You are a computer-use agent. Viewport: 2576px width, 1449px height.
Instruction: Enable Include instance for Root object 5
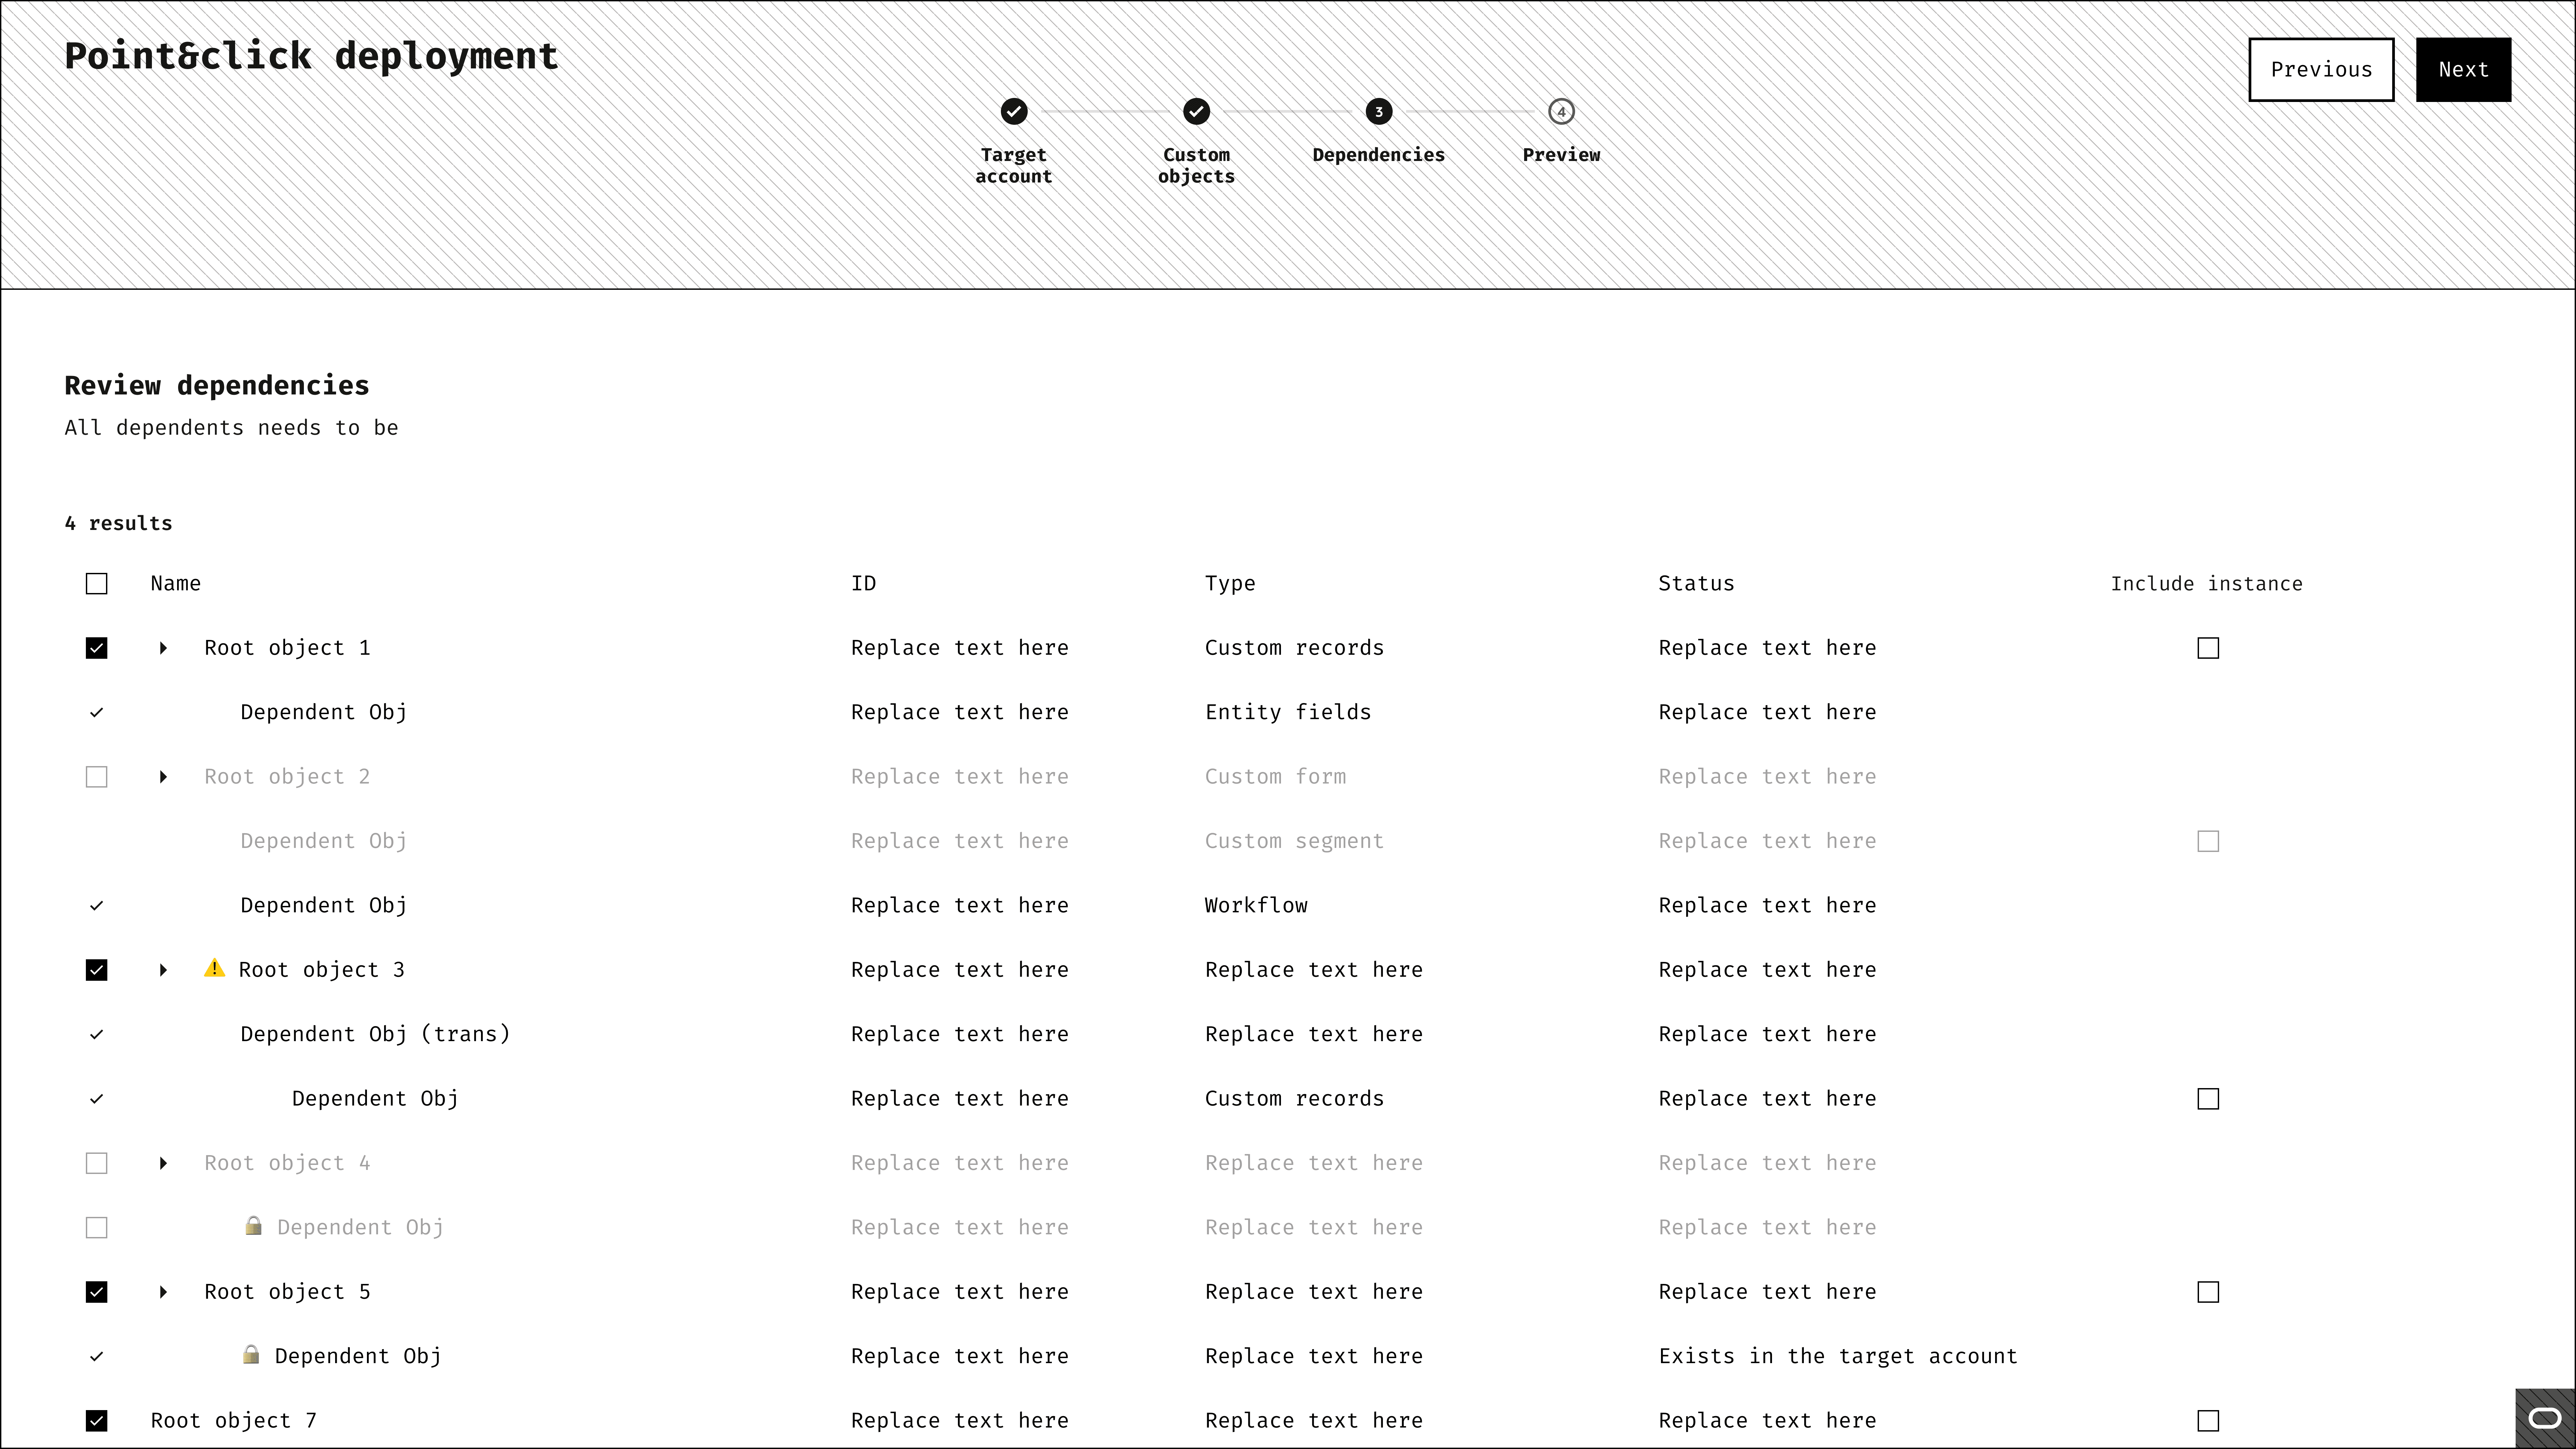2208,1292
